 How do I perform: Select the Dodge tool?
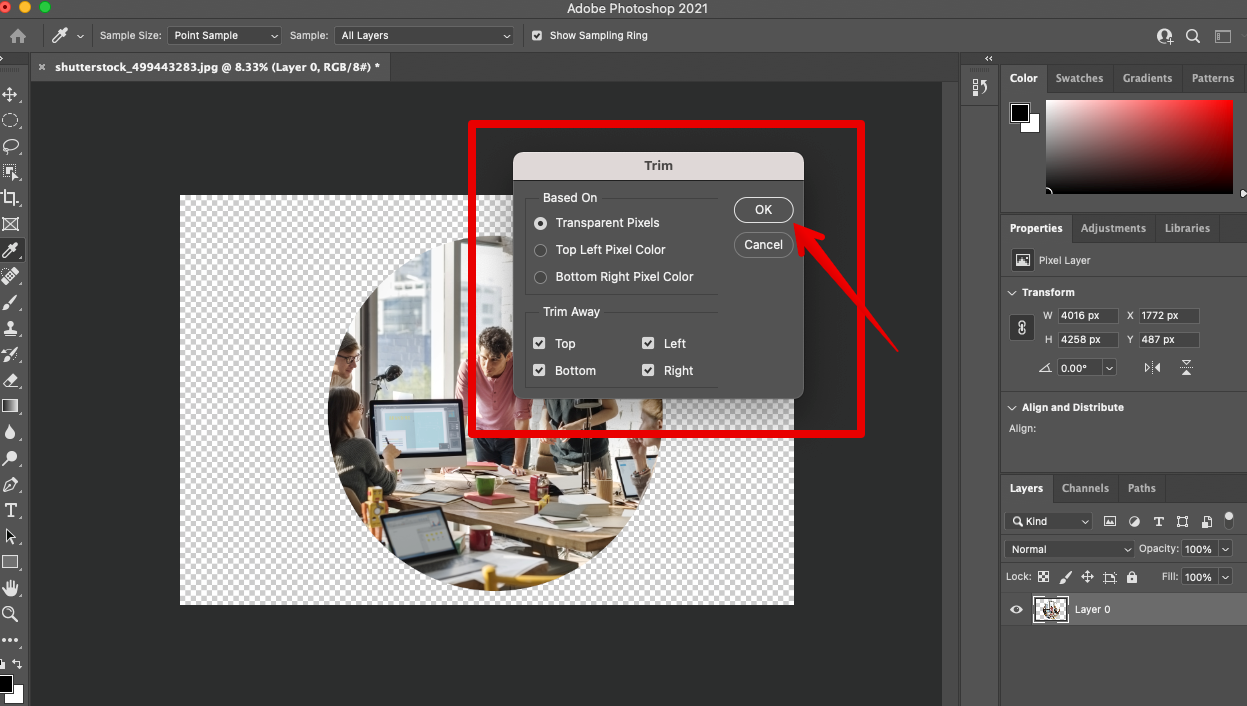click(10, 458)
